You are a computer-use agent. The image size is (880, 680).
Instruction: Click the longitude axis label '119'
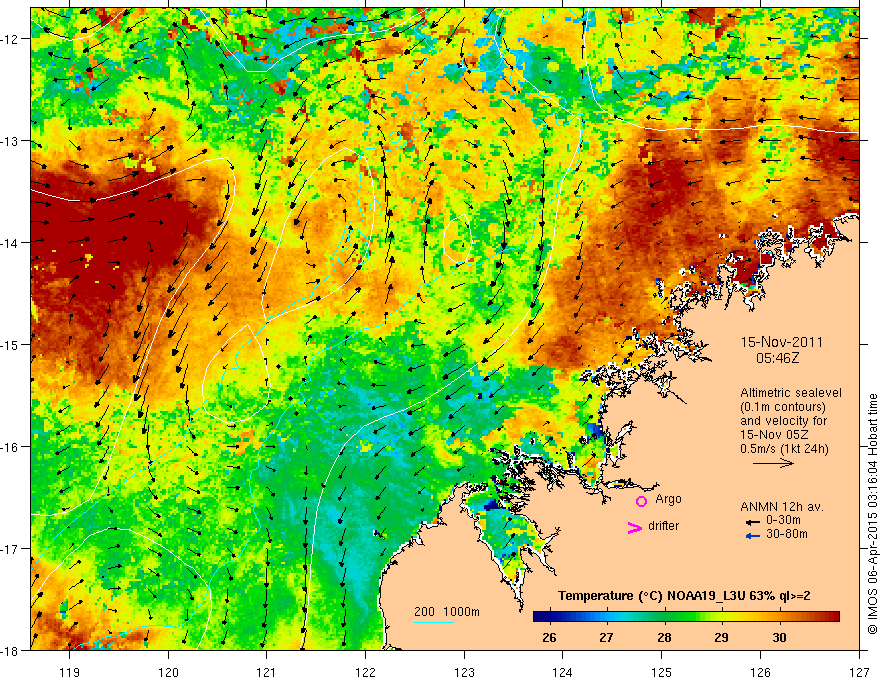70,672
